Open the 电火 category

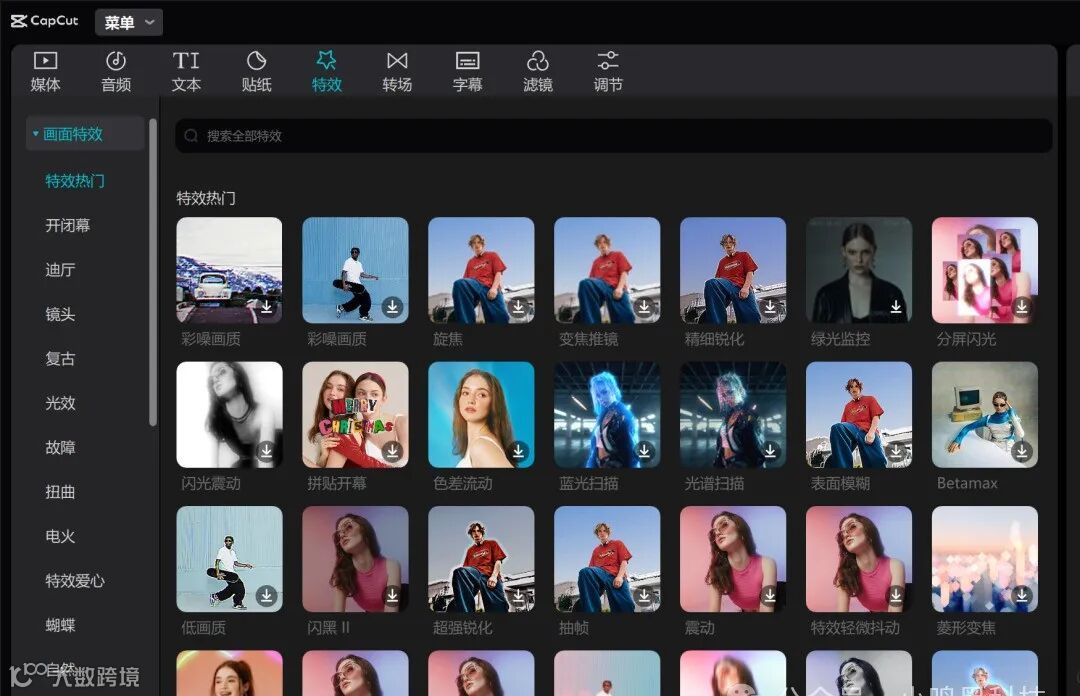coord(60,536)
